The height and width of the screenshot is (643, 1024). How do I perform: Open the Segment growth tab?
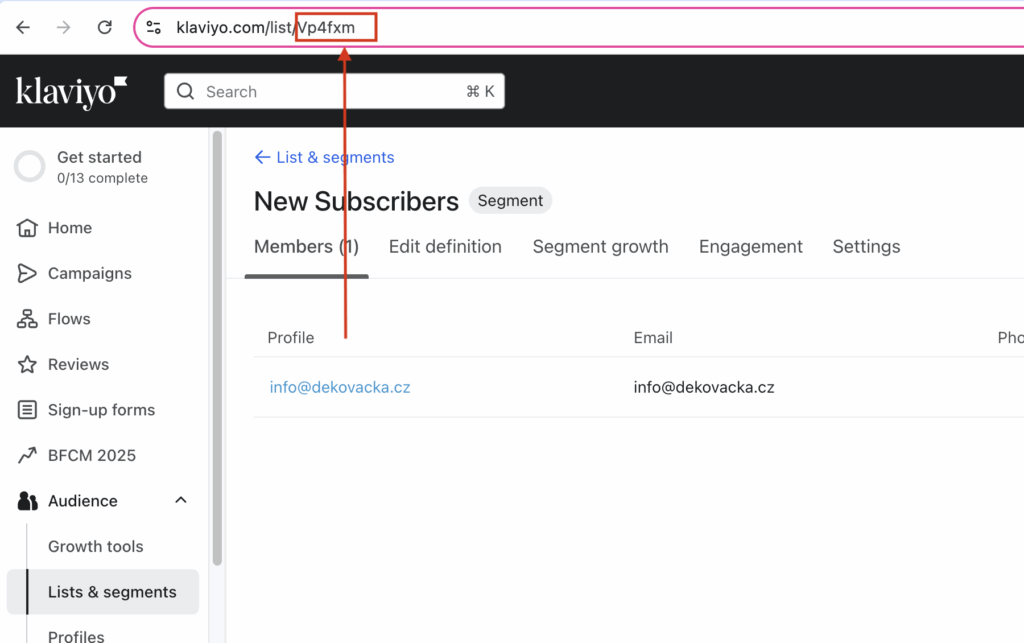pyautogui.click(x=601, y=247)
